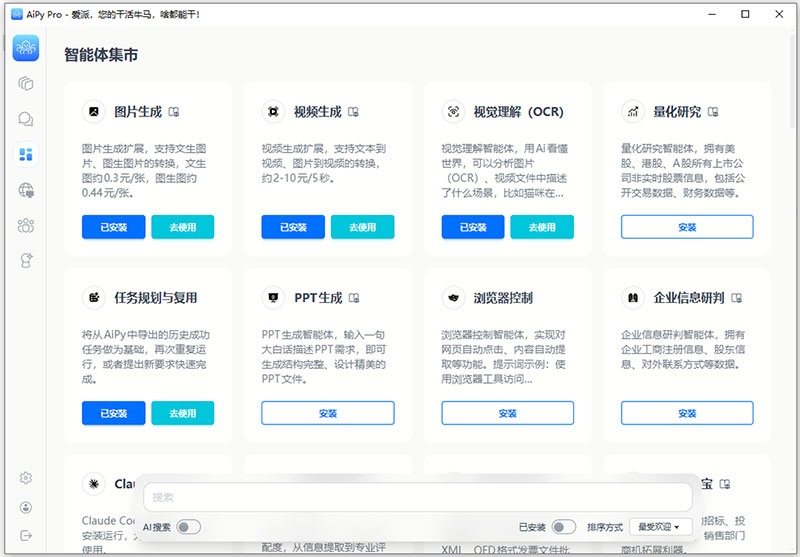
Task: Click 已安装 button on 图片生成 card
Action: point(113,227)
